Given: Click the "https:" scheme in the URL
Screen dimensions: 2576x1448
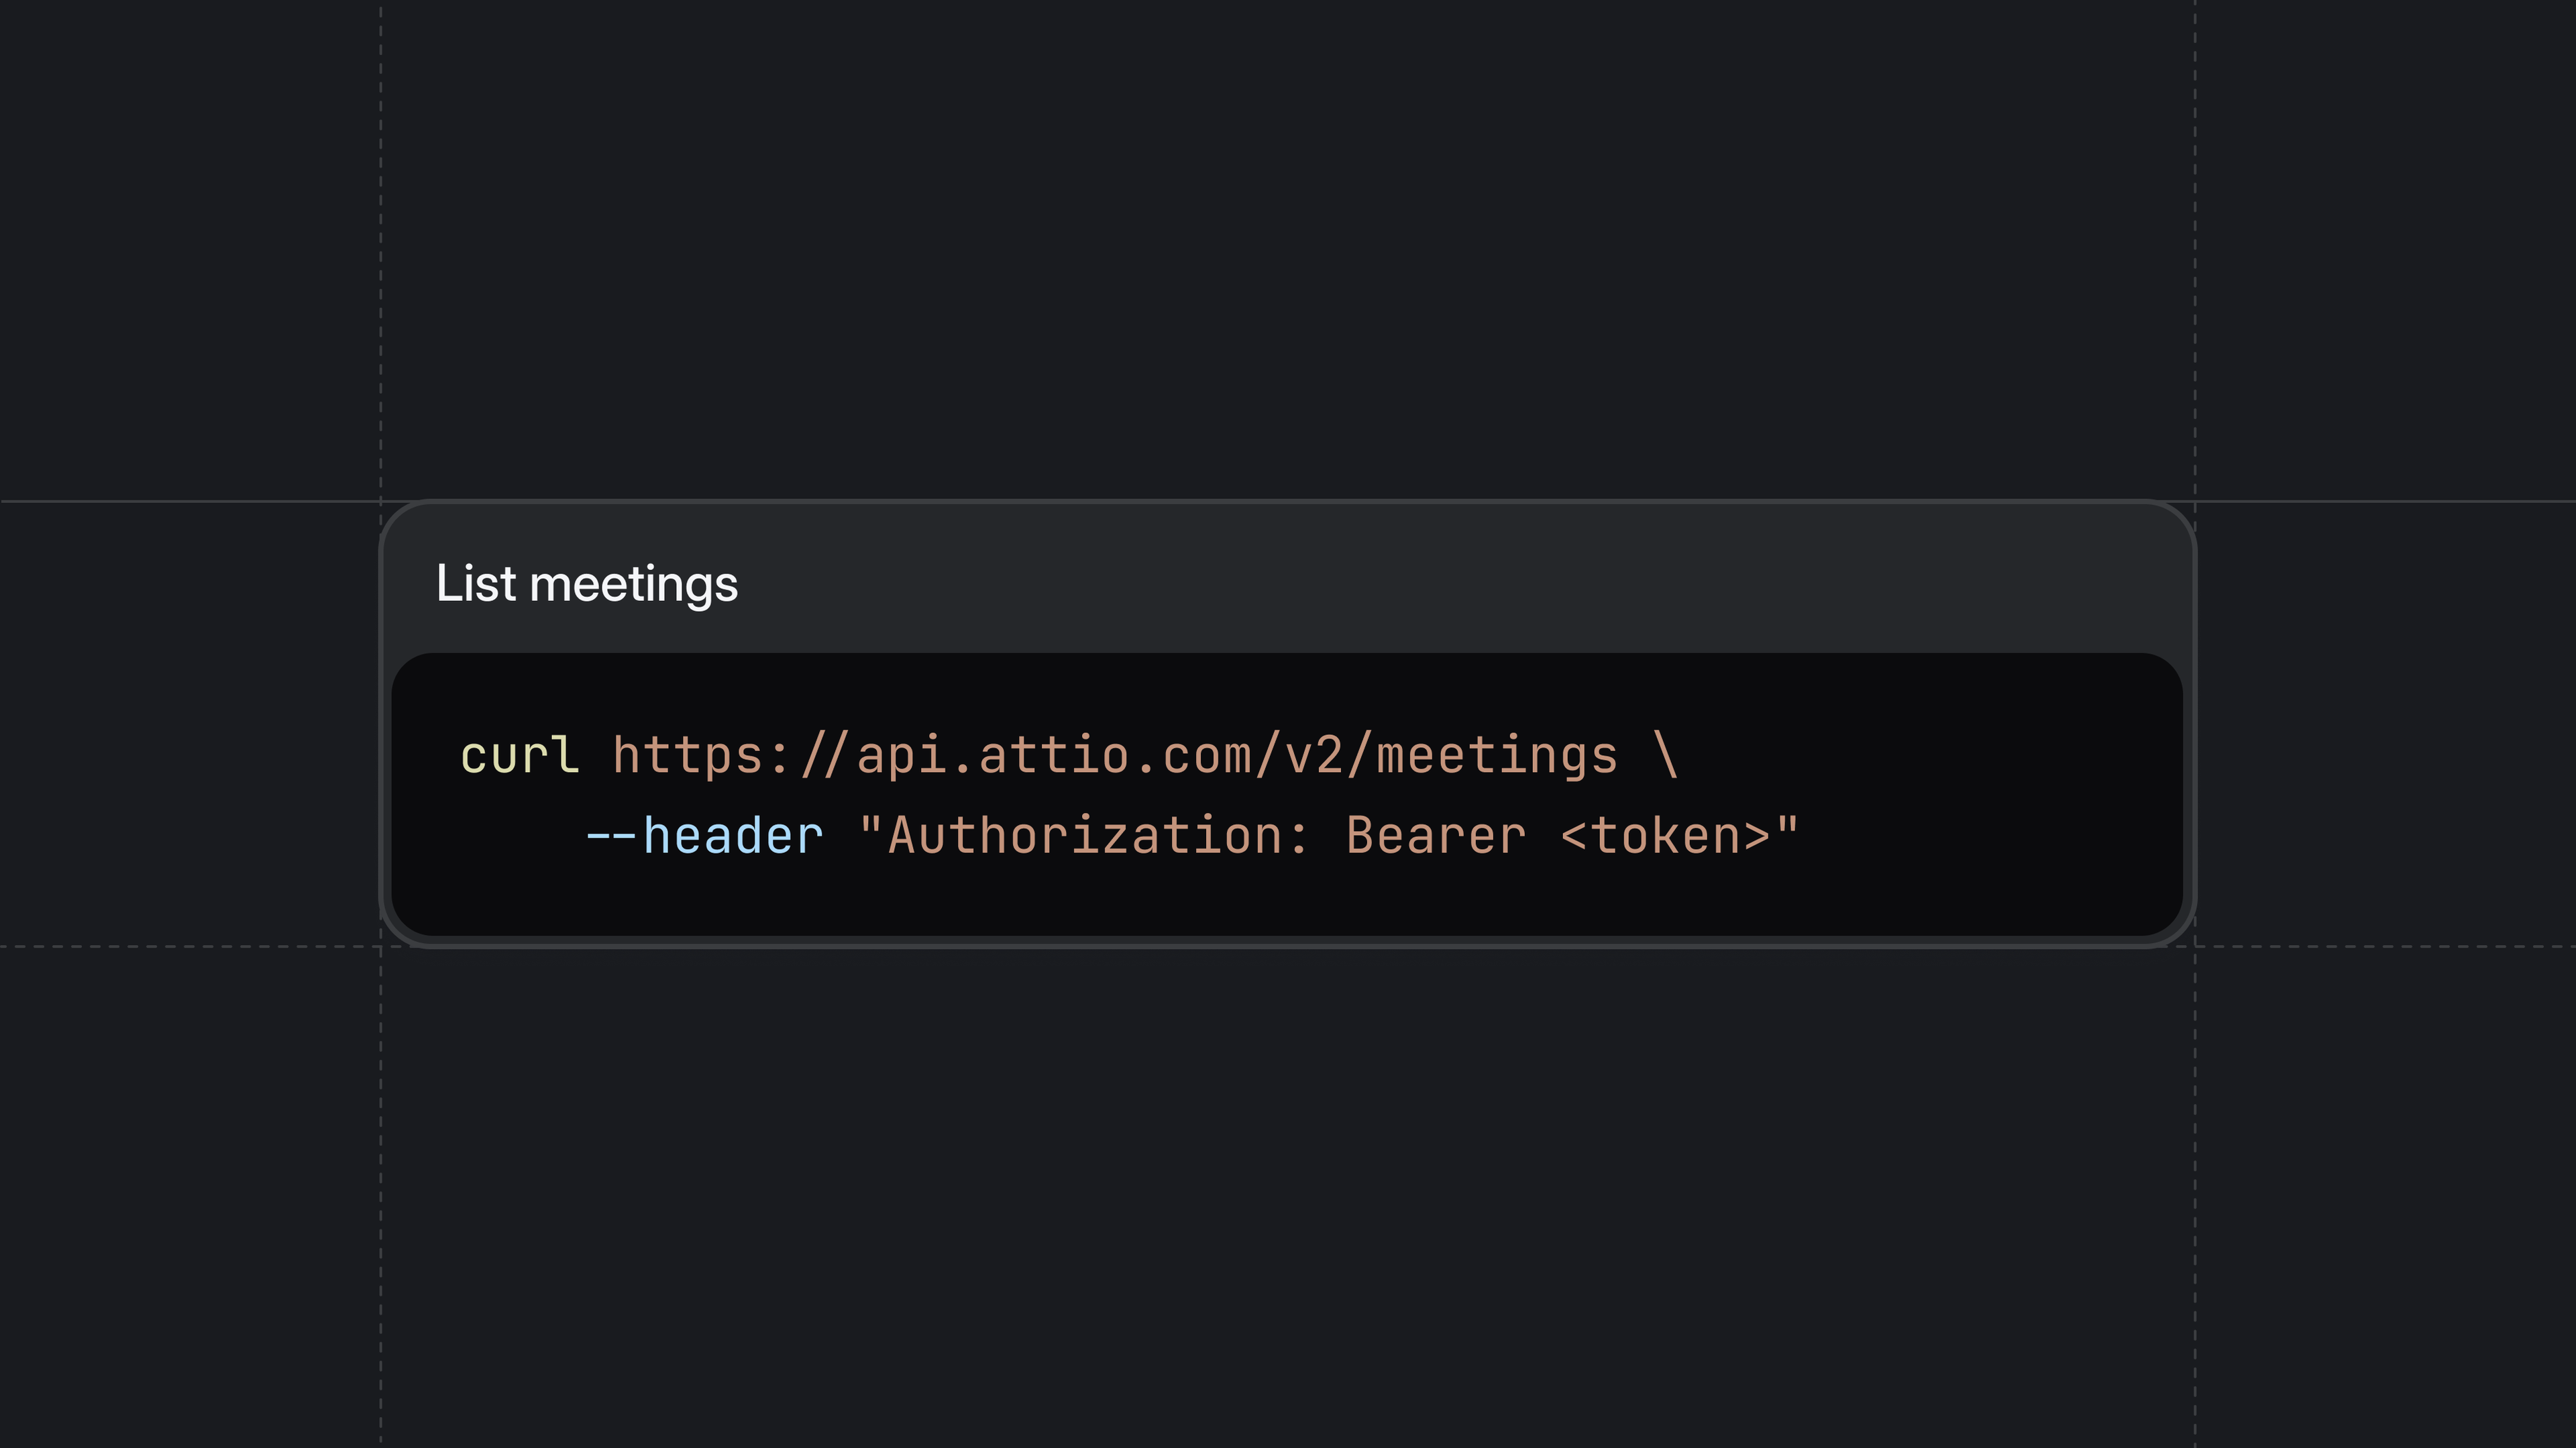Looking at the screenshot, I should coord(701,755).
